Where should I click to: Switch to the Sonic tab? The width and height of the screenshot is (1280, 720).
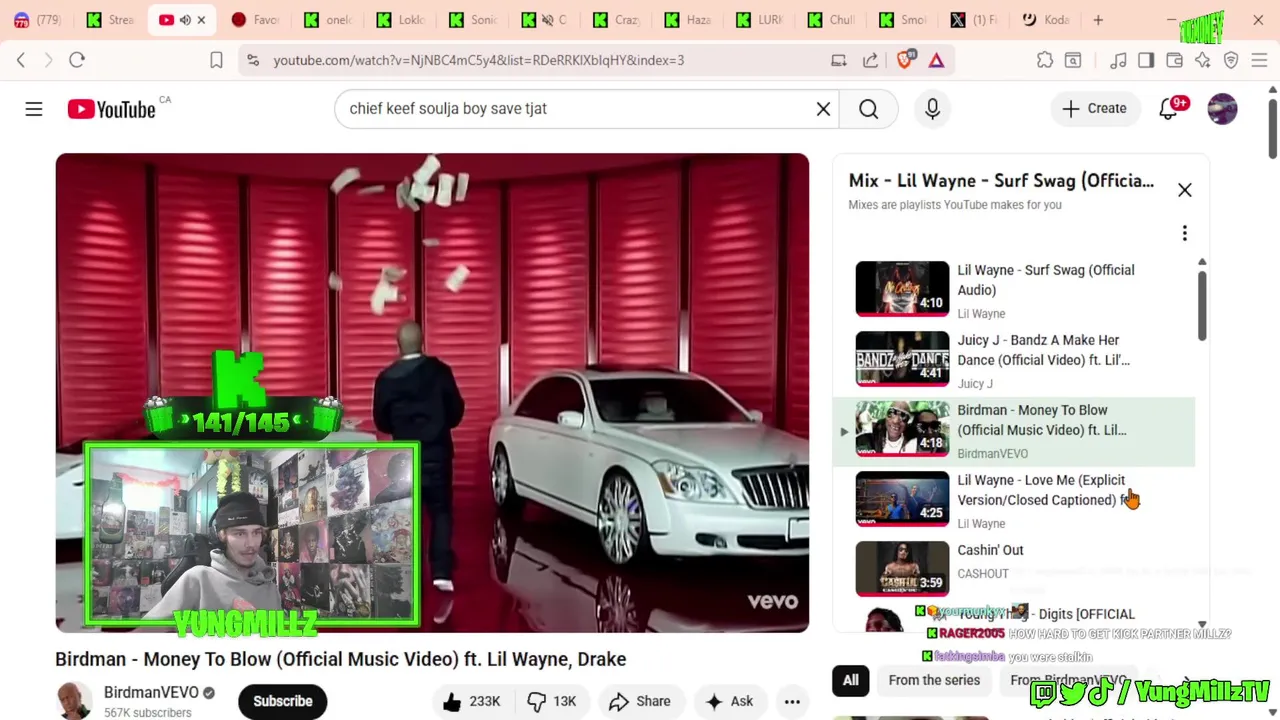(x=474, y=20)
